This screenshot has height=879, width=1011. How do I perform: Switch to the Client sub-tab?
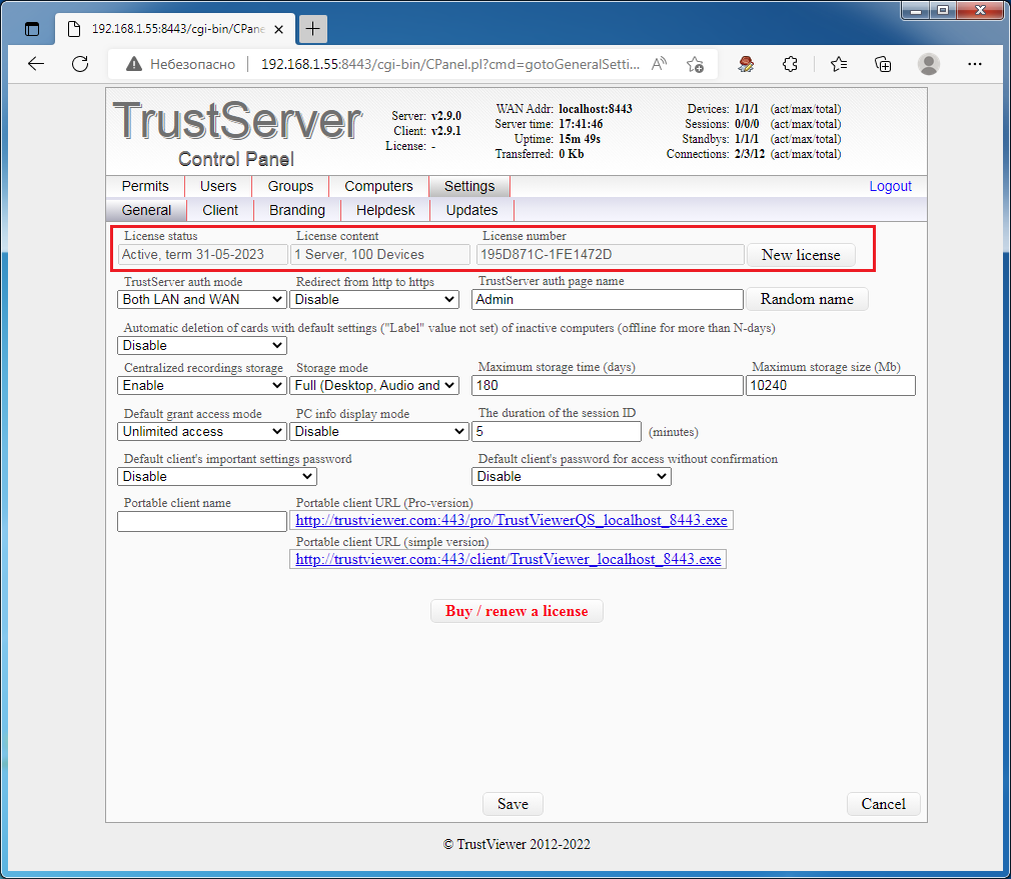220,210
